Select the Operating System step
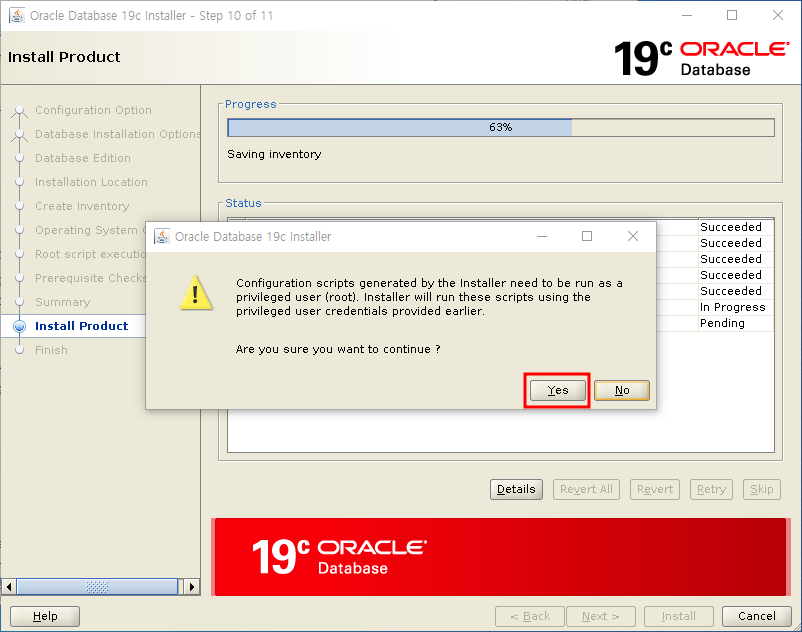Image resolution: width=802 pixels, height=632 pixels. tap(90, 230)
